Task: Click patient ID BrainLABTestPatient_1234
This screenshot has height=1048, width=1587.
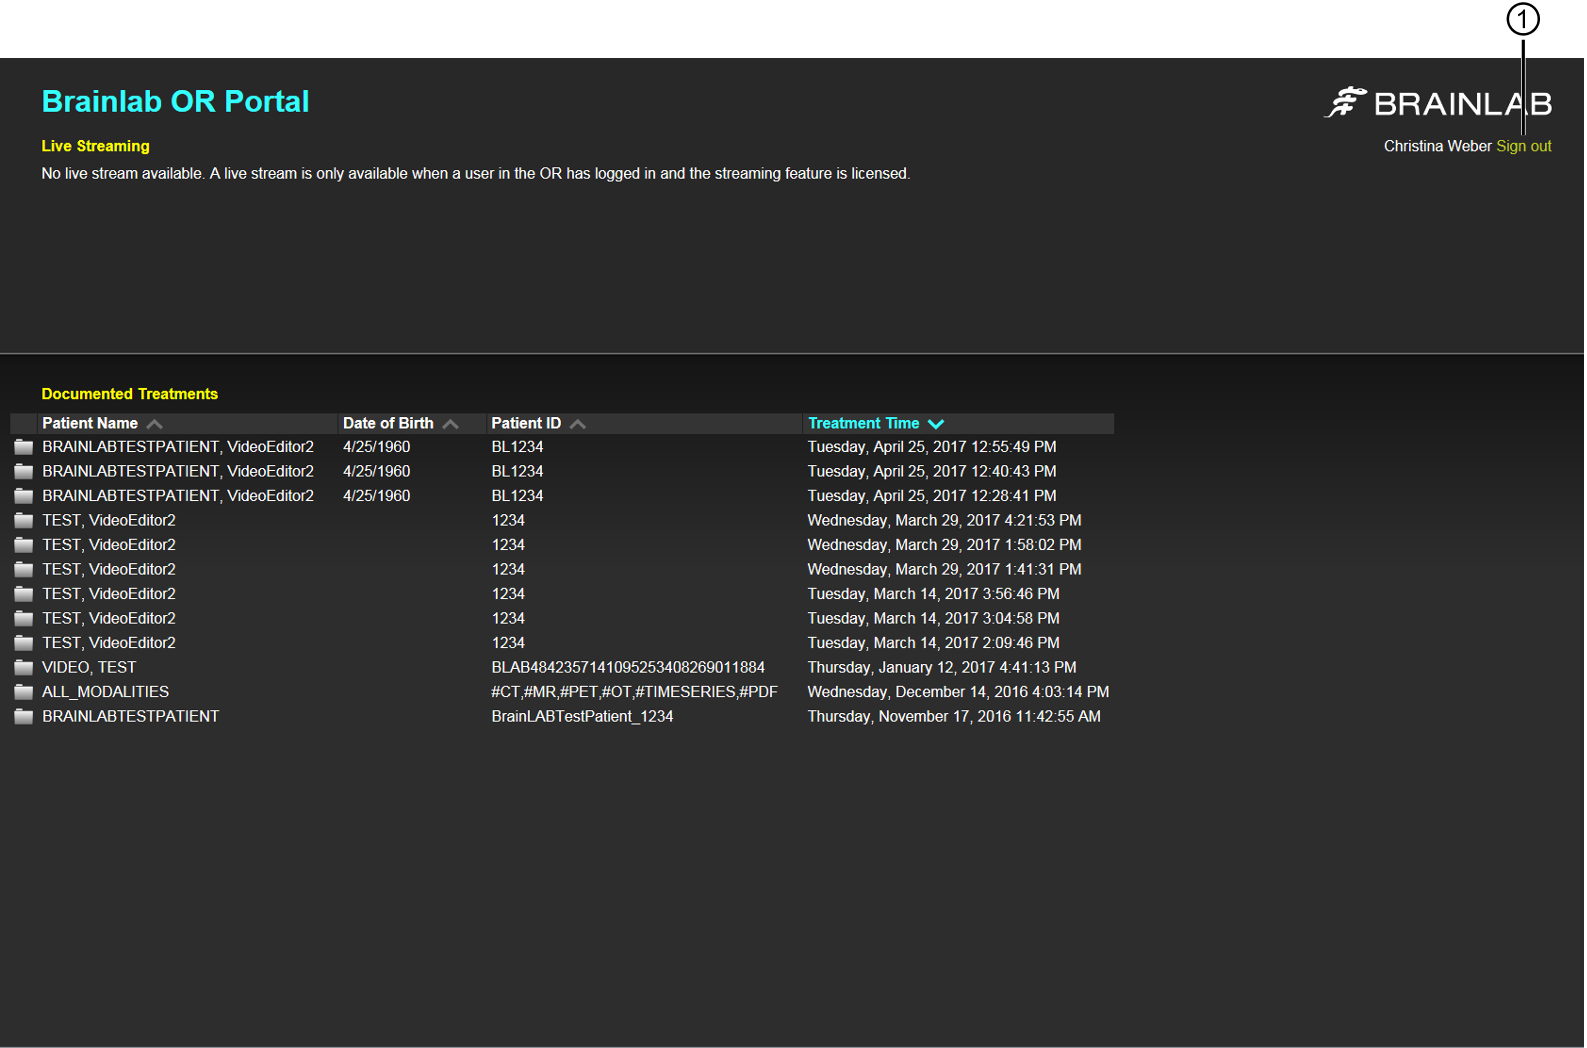Action: (x=582, y=716)
